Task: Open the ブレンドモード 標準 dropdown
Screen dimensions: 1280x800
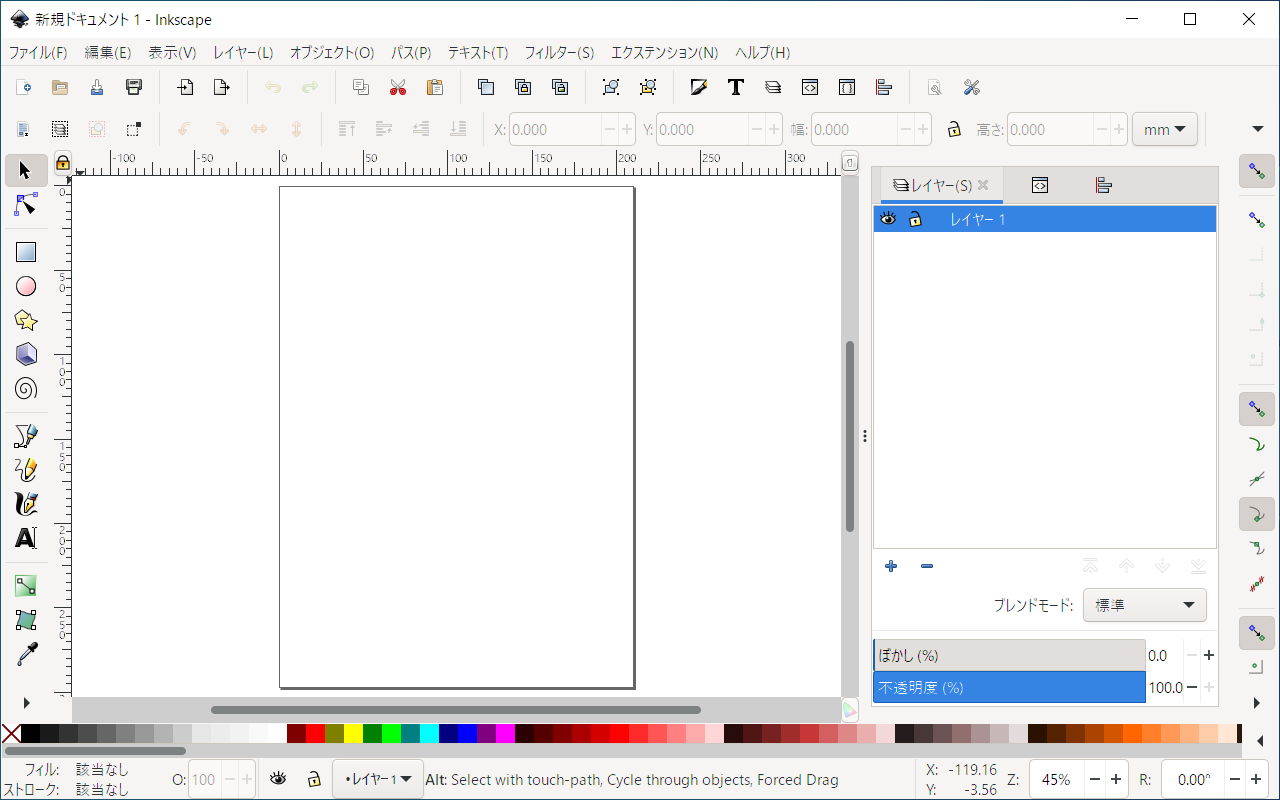Action: point(1145,605)
